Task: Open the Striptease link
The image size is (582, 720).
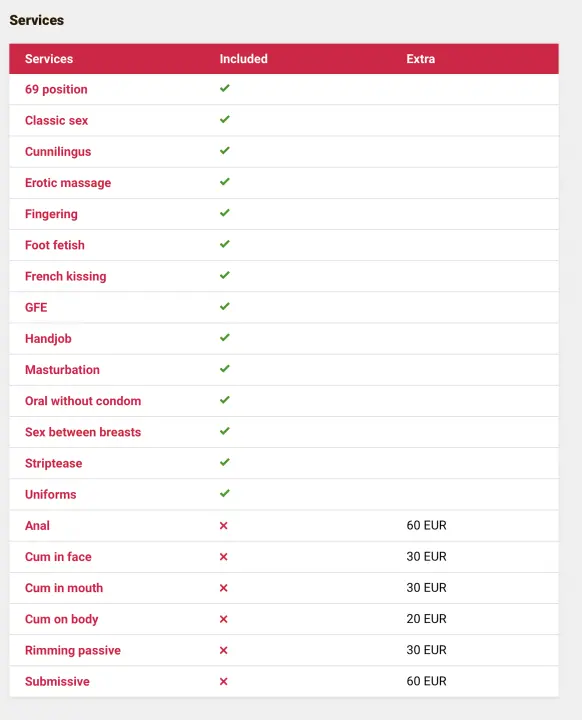Action: [53, 463]
